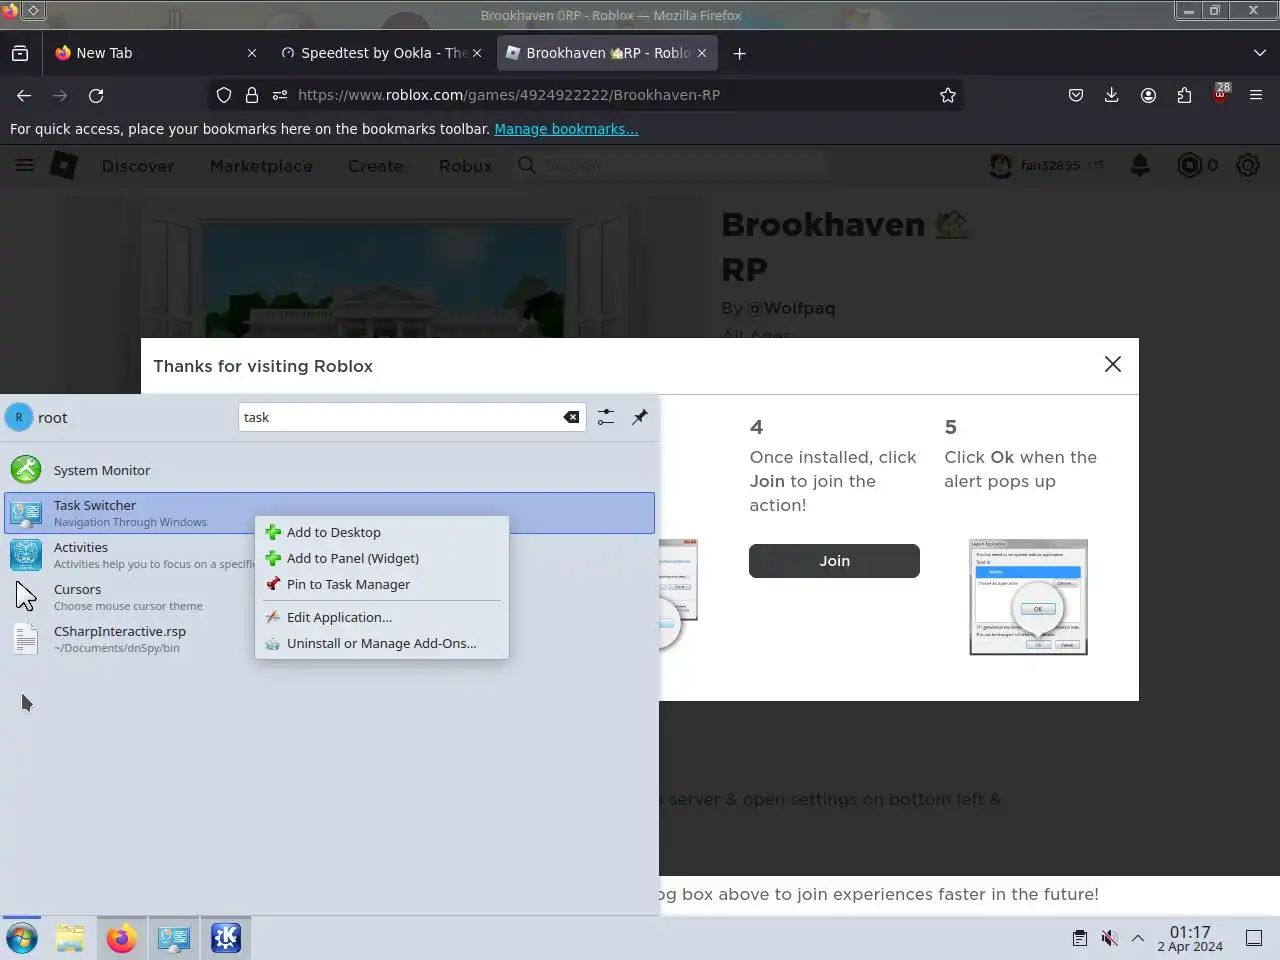This screenshot has width=1280, height=960.
Task: Click the tracking protection shield icon
Action: [224, 95]
